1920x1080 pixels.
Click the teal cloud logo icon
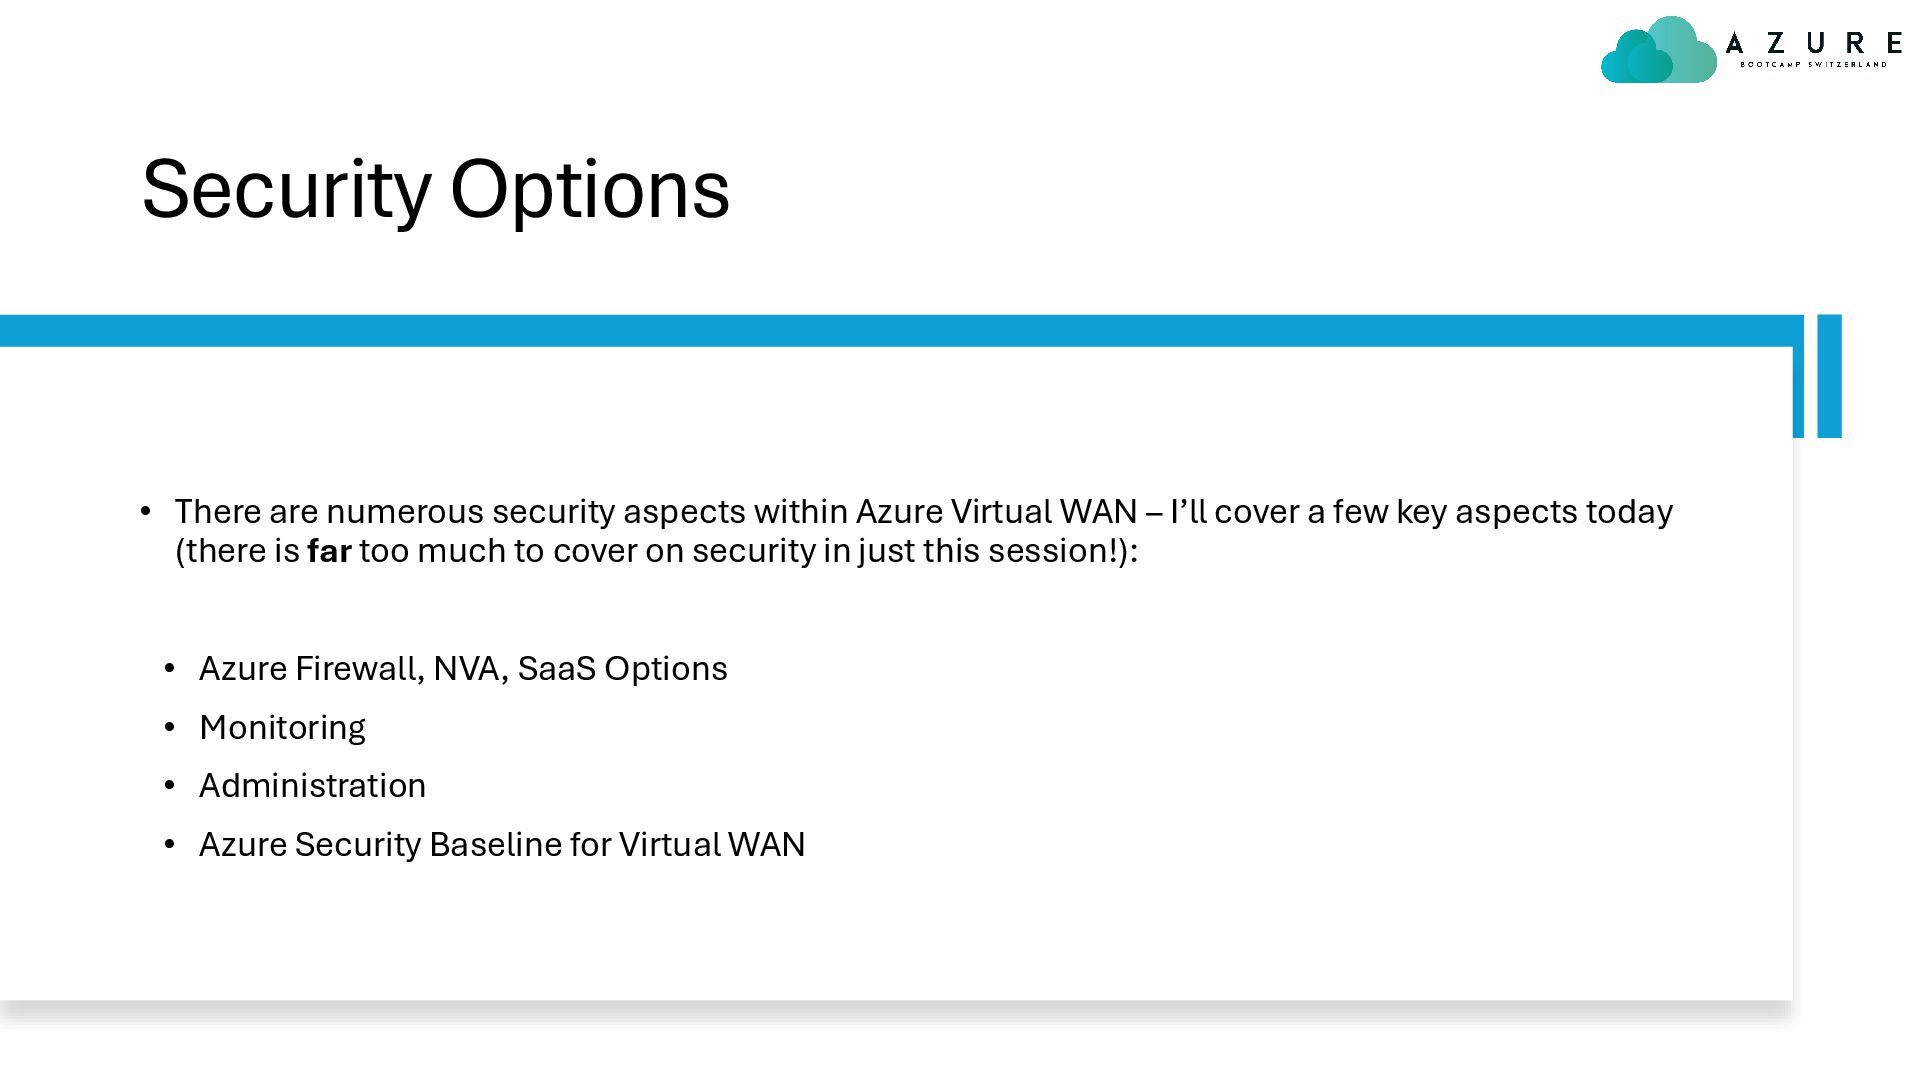(x=1658, y=50)
